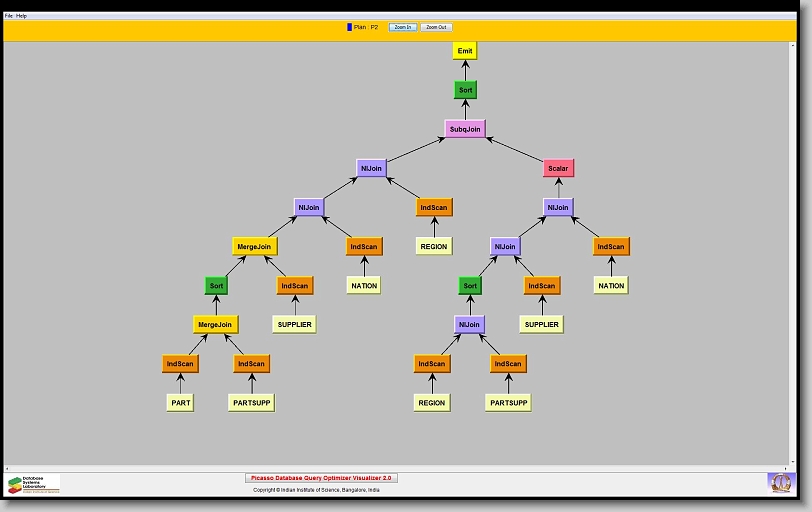Click the Zoom Out button
The image size is (812, 512).
coord(436,27)
